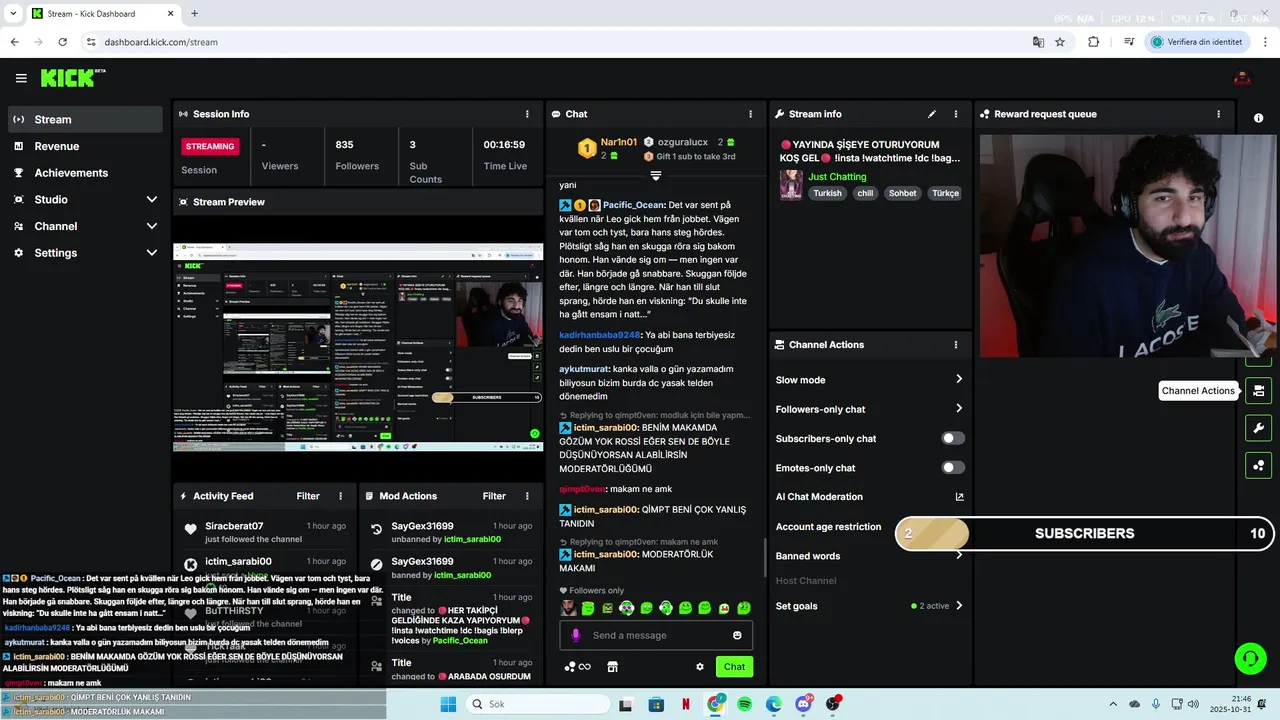Click the Sohbet stream tag
Viewport: 1280px width, 720px height.
point(902,193)
